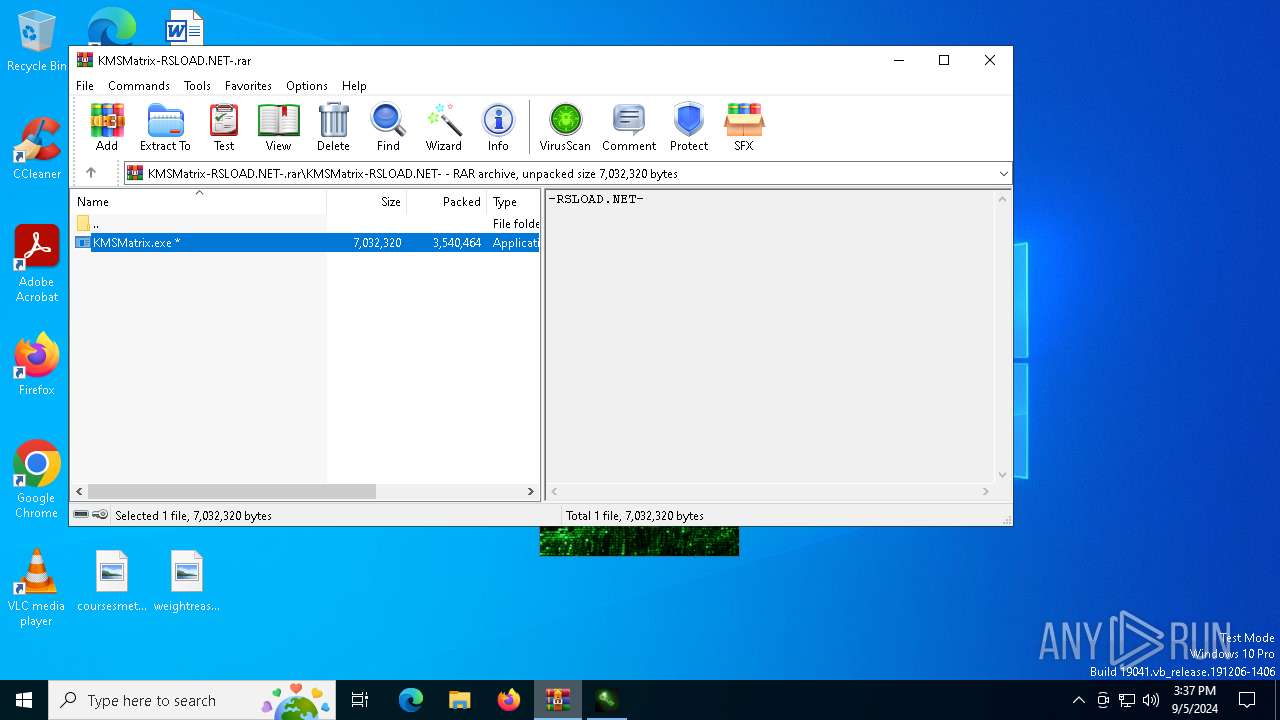Click the green matrix app taskbar icon
The image size is (1280, 720).
tap(606, 700)
